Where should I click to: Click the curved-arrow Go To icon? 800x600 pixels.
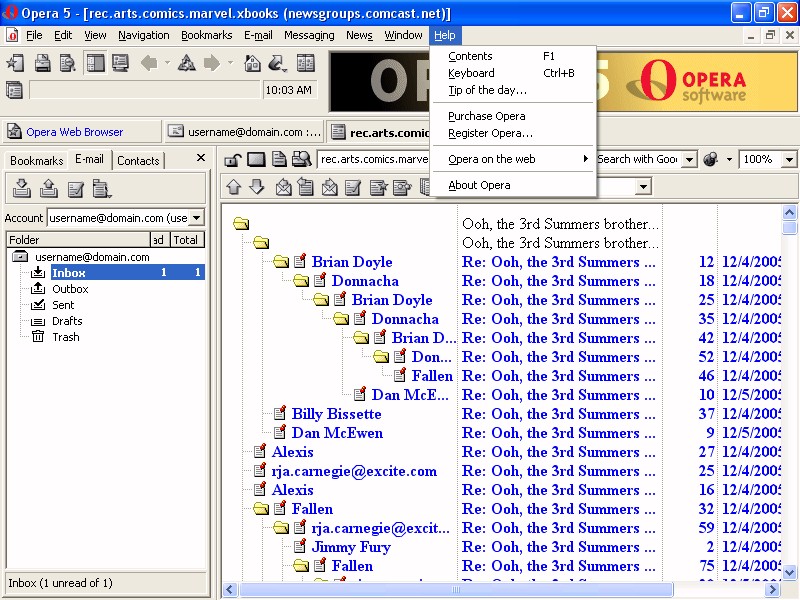(277, 63)
